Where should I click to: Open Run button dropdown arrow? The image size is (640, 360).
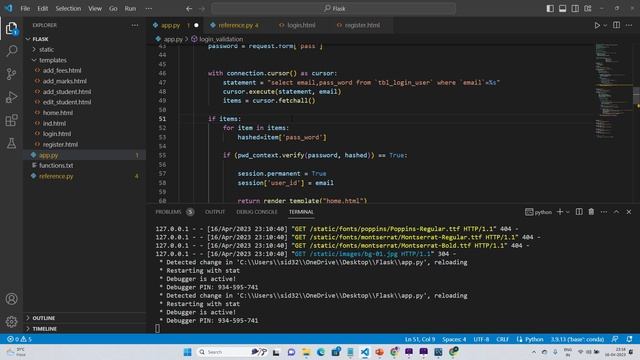tap(605, 25)
